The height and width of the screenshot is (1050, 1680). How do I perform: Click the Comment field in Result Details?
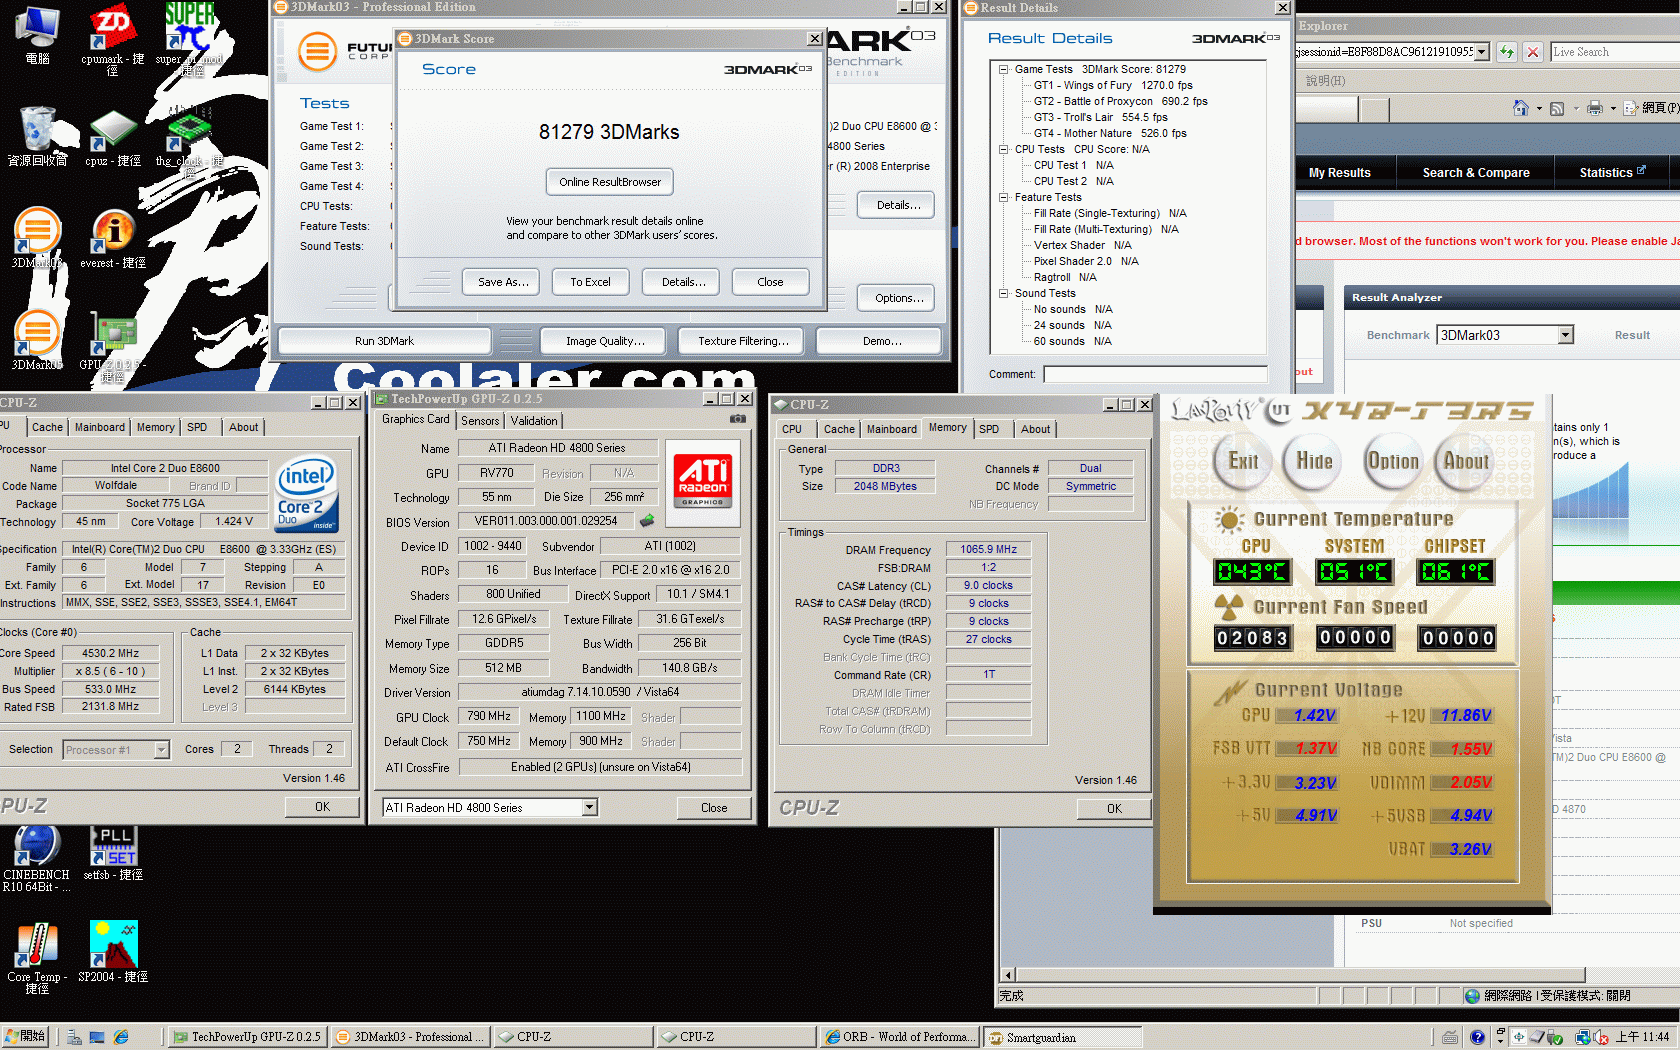pos(1155,374)
